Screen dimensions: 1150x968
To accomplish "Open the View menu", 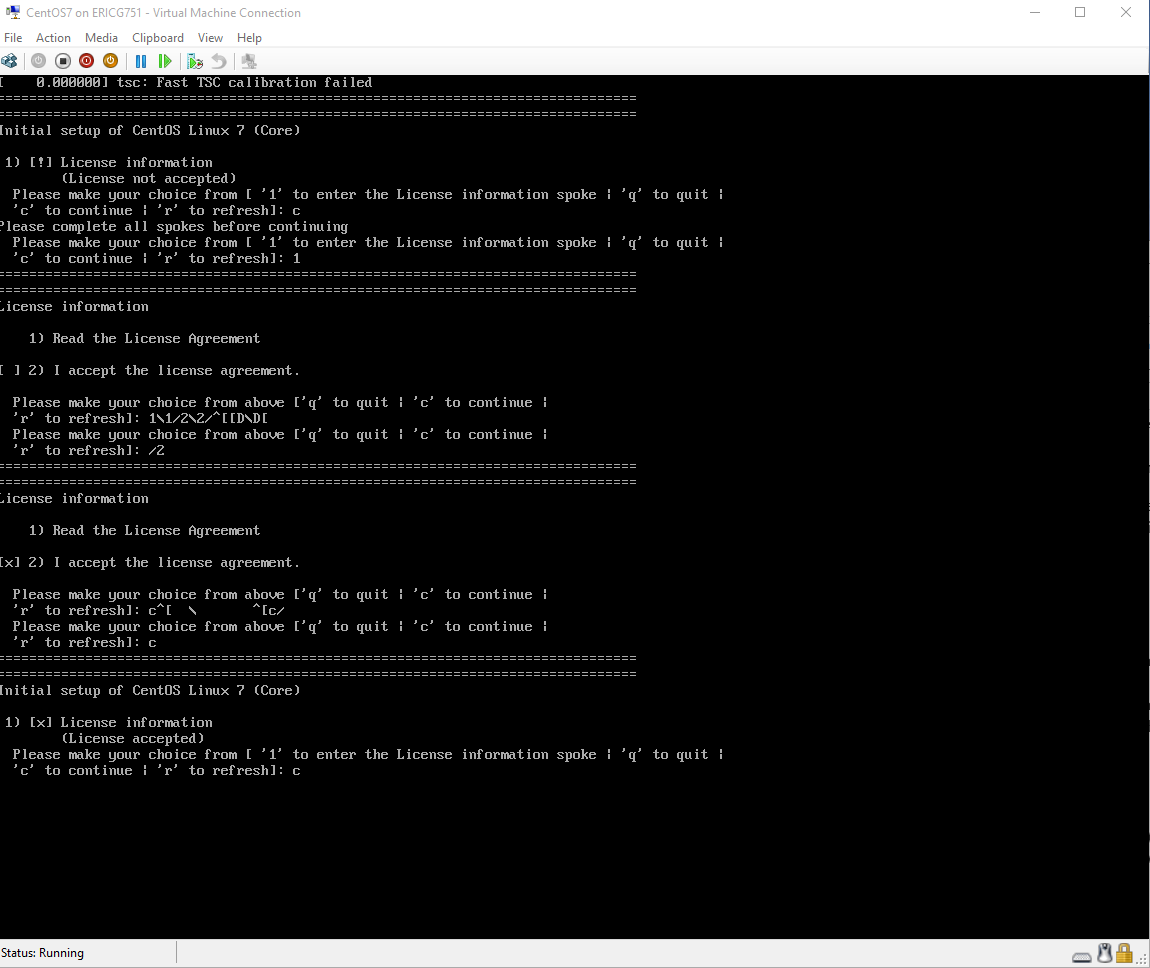I will [x=210, y=37].
